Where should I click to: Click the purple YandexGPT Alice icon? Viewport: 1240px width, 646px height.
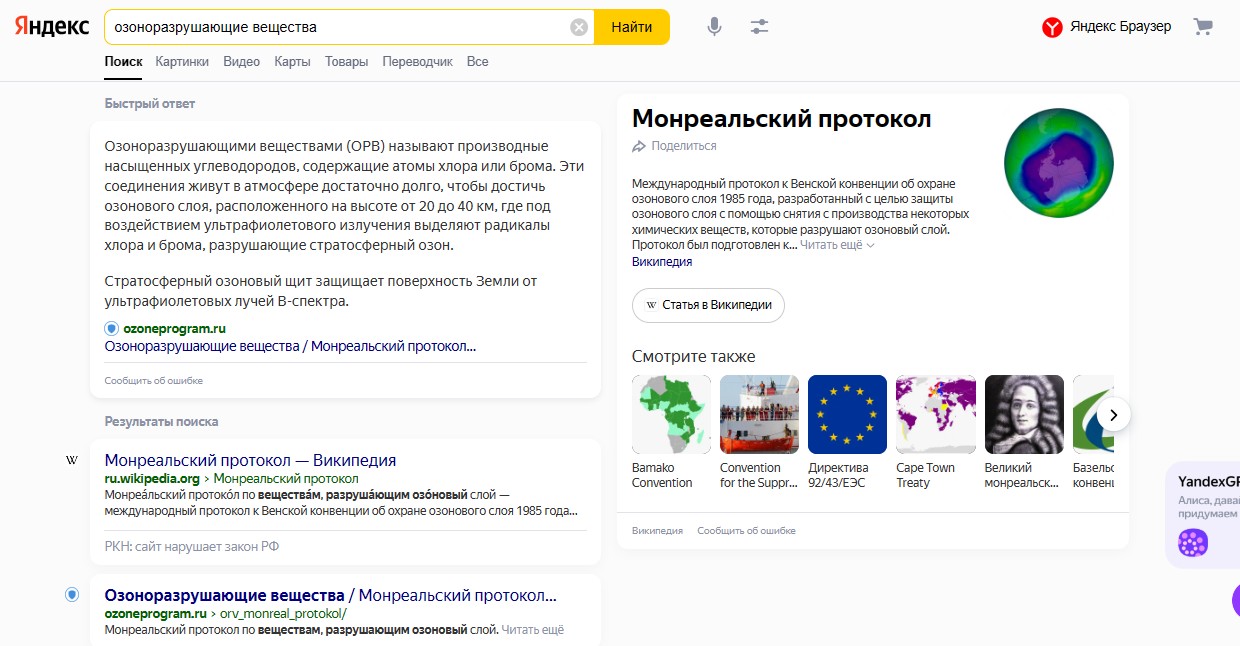1192,543
